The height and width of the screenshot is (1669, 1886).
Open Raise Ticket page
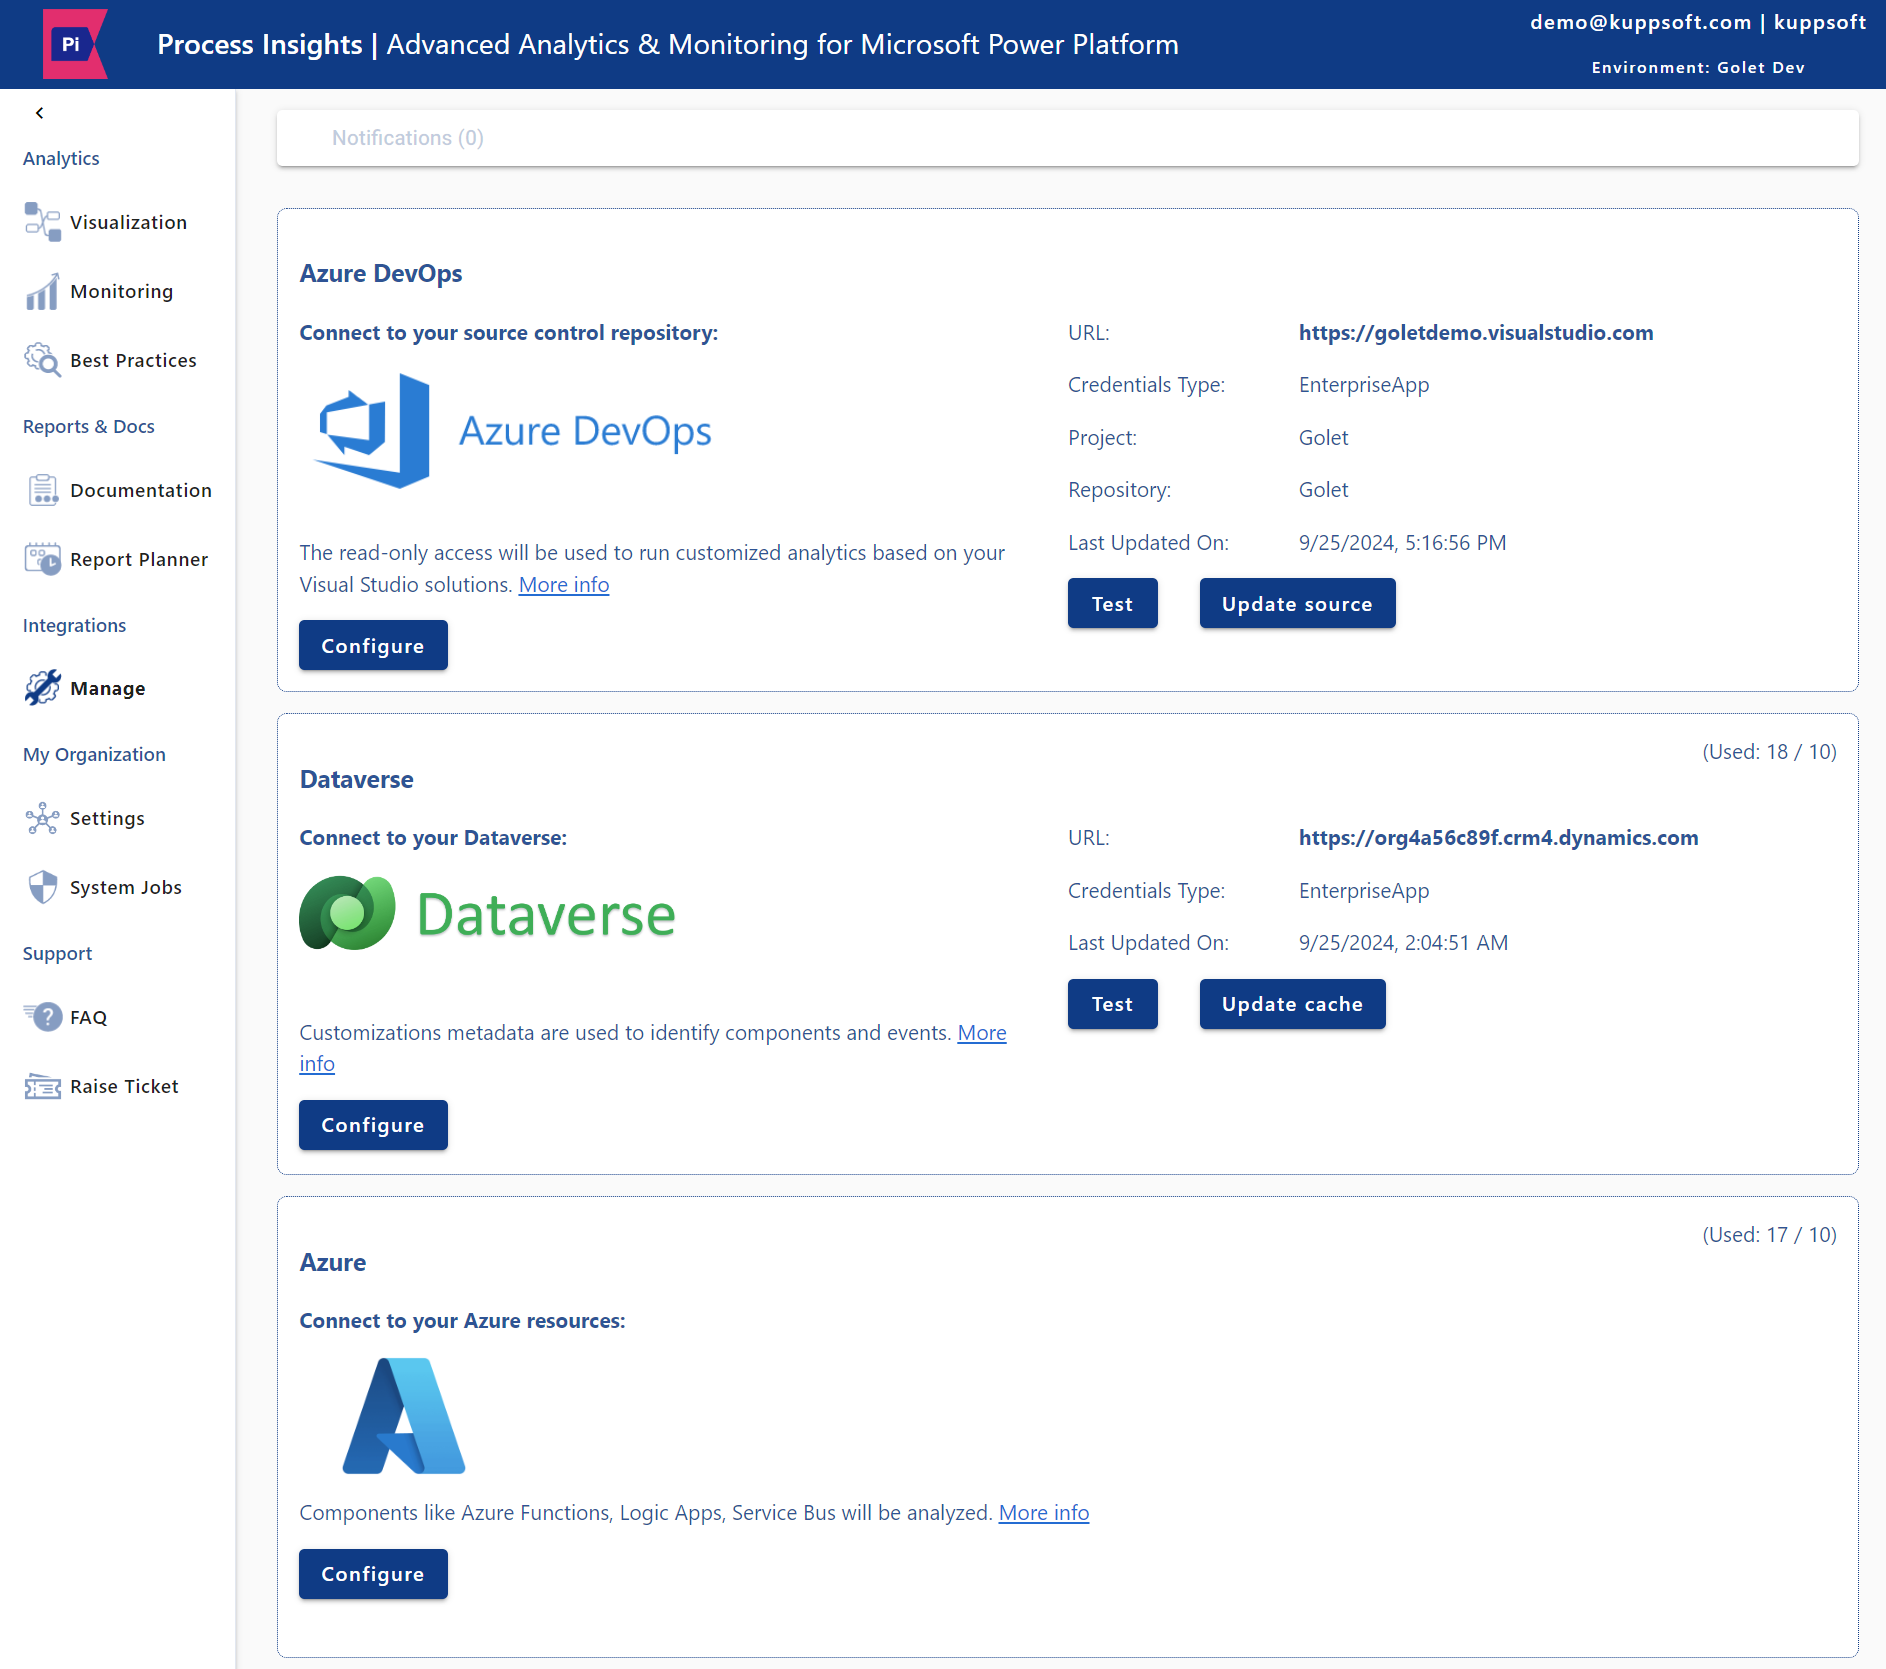pos(124,1086)
